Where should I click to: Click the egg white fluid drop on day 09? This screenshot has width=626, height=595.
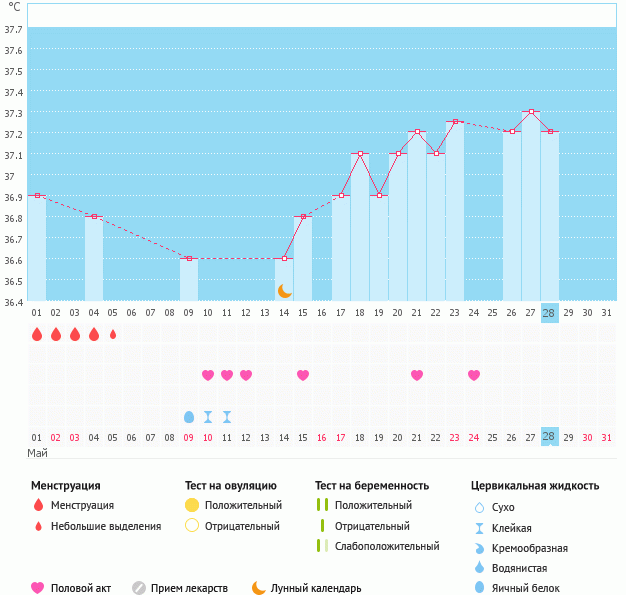189,417
